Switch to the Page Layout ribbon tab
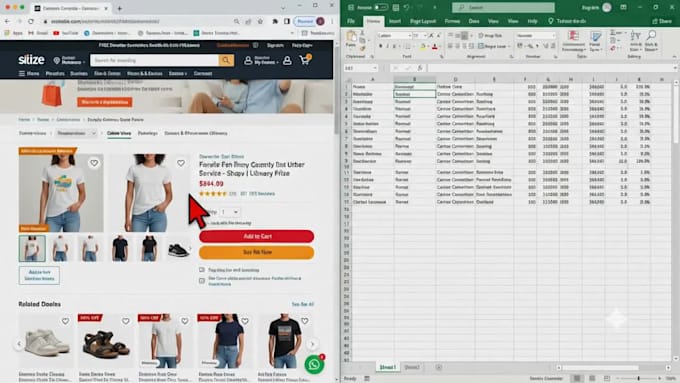The width and height of the screenshot is (680, 383). click(x=422, y=21)
